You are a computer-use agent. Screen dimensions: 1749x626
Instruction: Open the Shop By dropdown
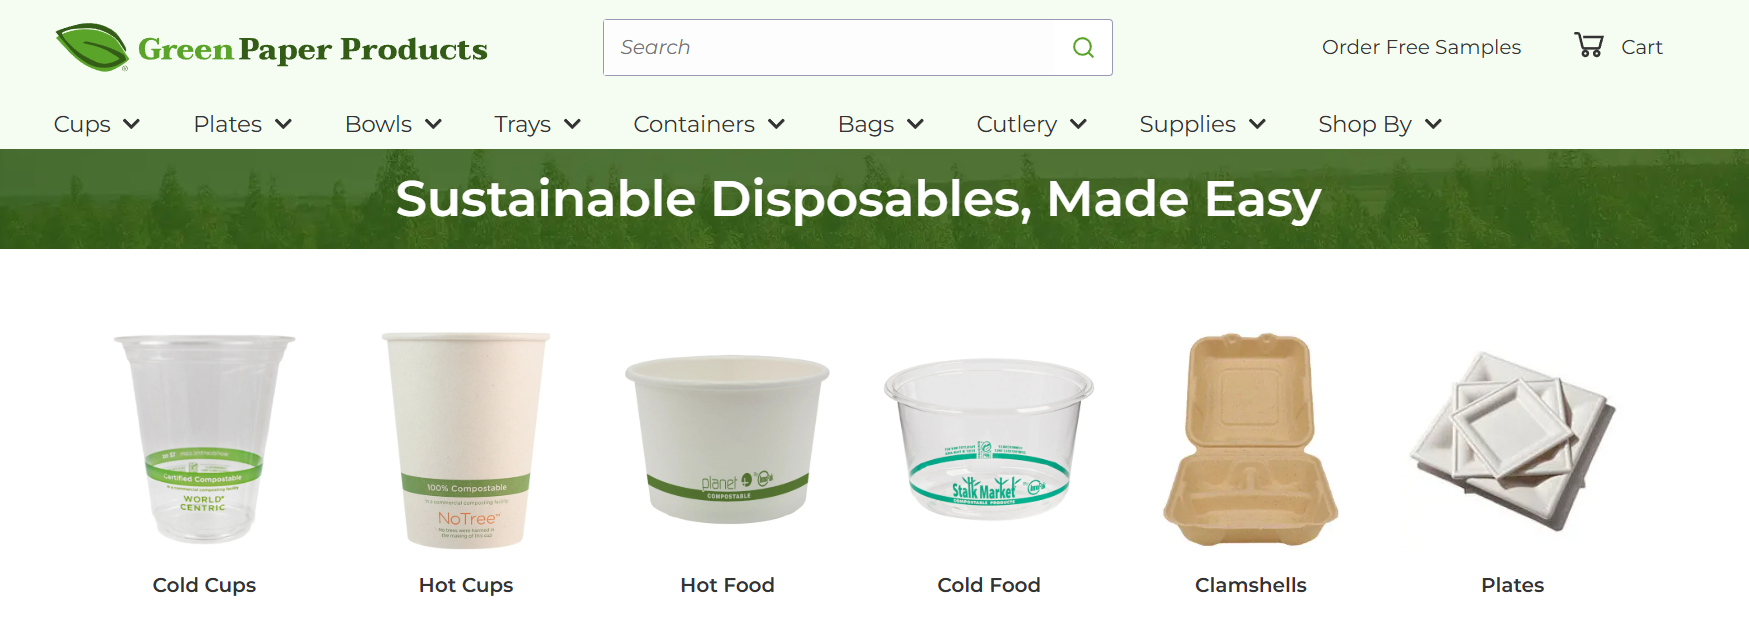click(x=1380, y=124)
